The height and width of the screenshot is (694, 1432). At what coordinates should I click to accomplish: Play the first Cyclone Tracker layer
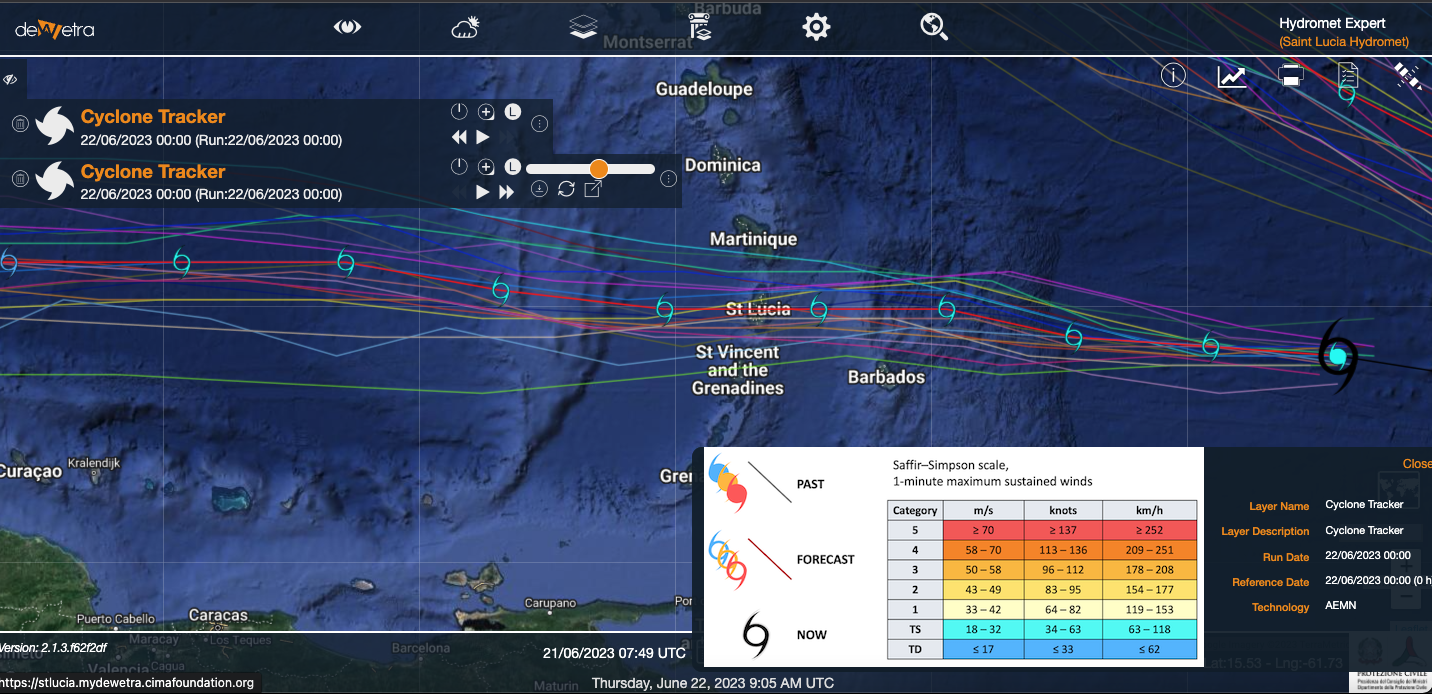point(483,137)
